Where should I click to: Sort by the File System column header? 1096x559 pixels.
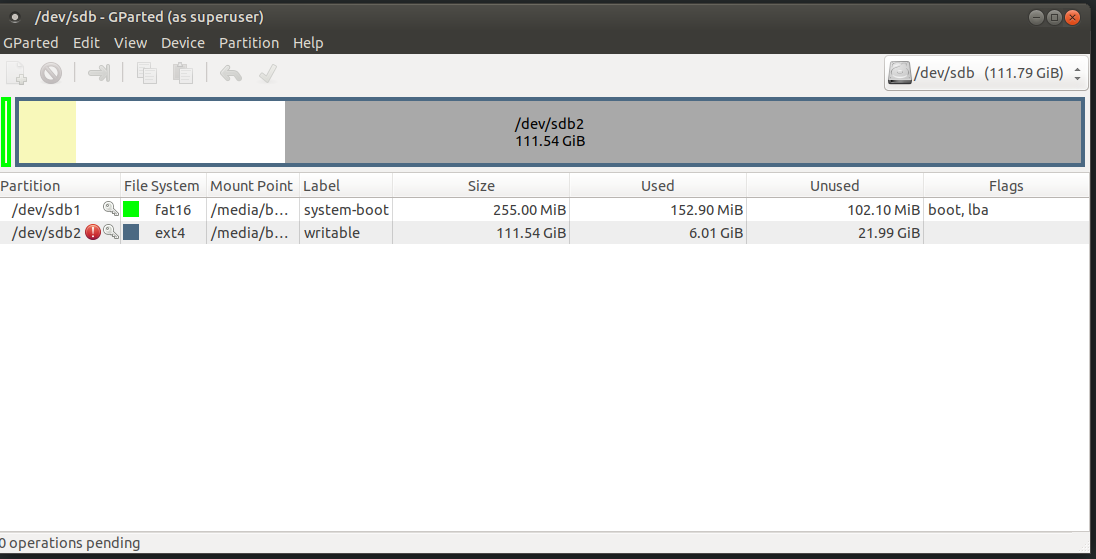pyautogui.click(x=164, y=186)
